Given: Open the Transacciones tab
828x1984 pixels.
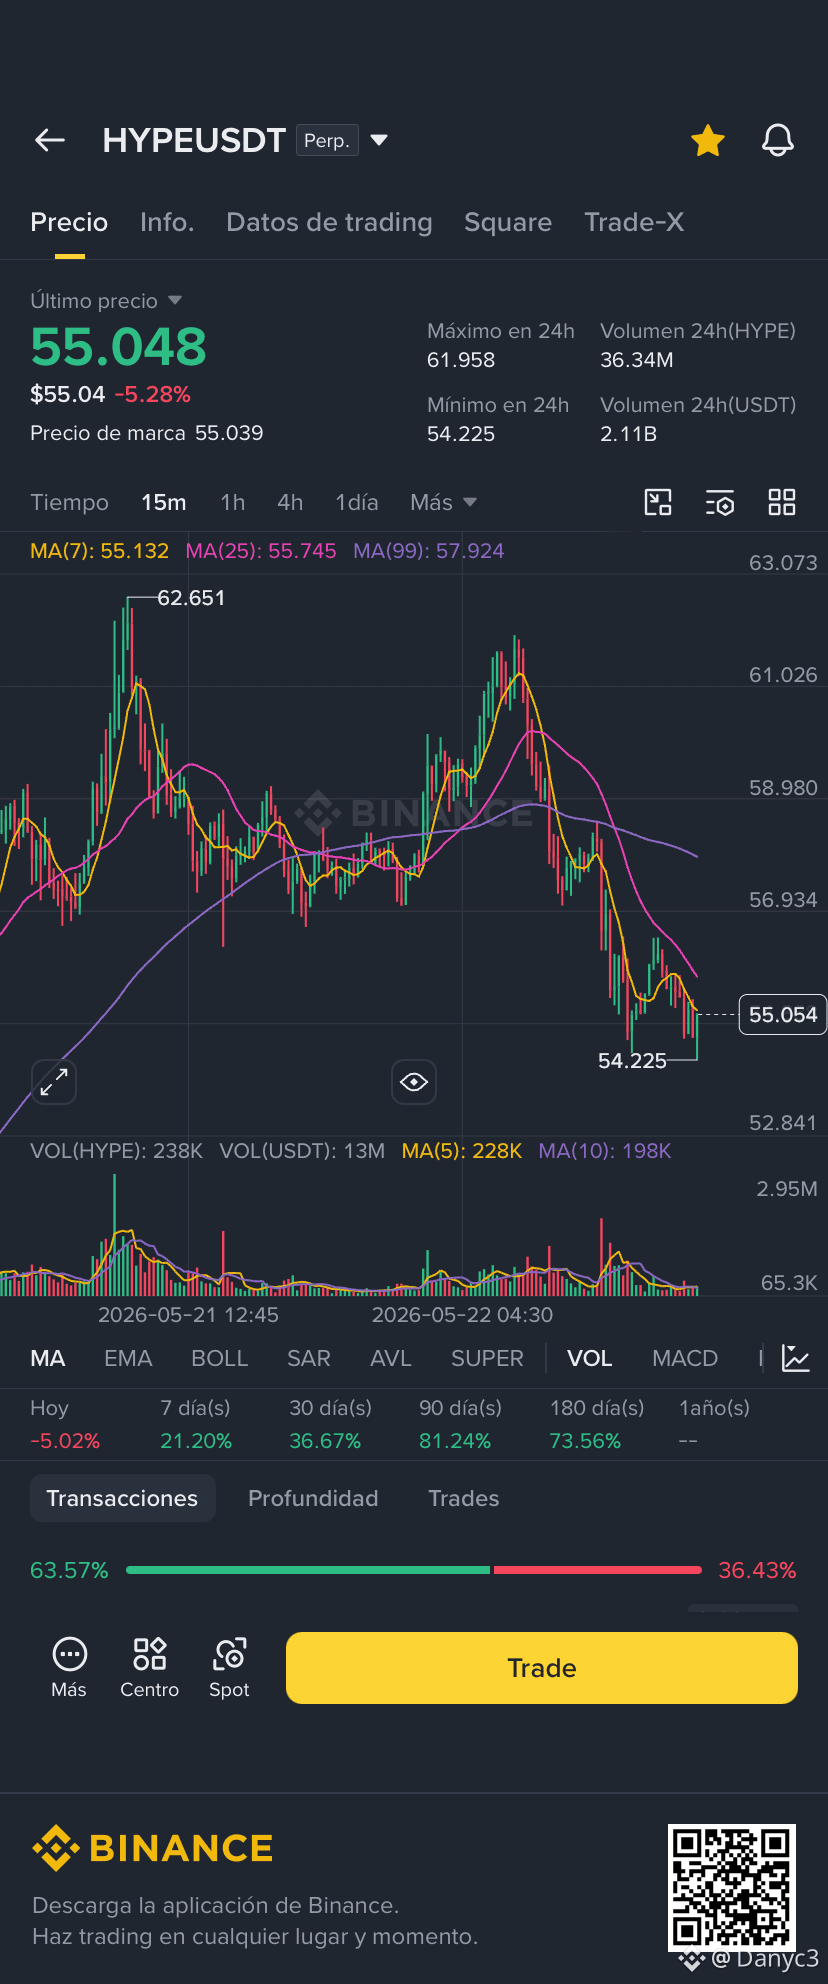Looking at the screenshot, I should click(122, 1498).
